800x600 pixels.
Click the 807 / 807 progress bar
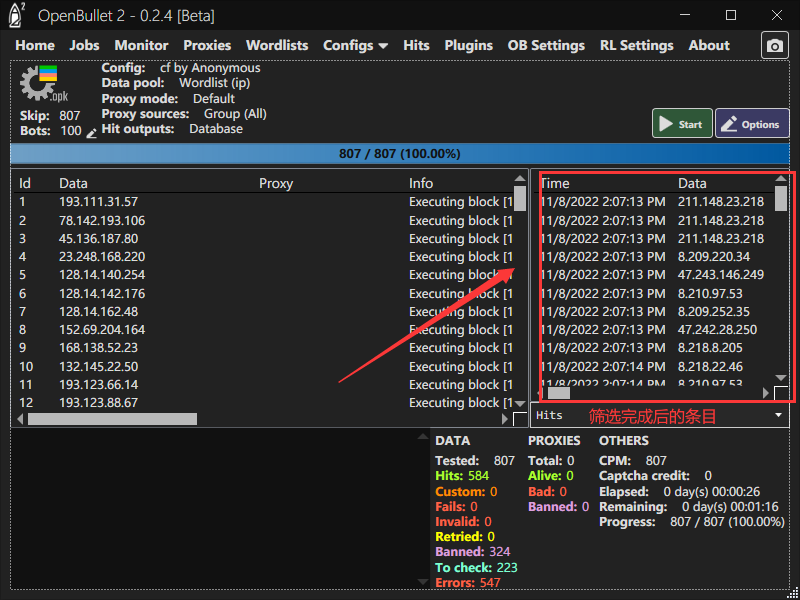tap(400, 154)
